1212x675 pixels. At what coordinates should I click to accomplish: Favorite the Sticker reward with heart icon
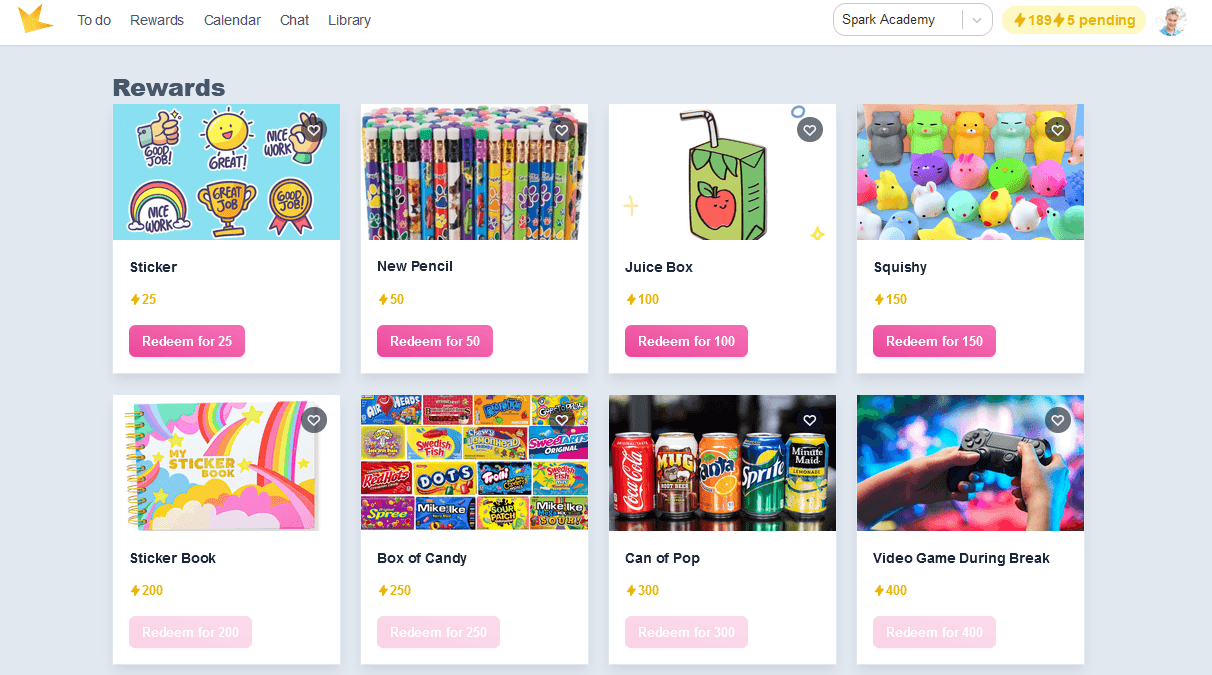click(314, 130)
